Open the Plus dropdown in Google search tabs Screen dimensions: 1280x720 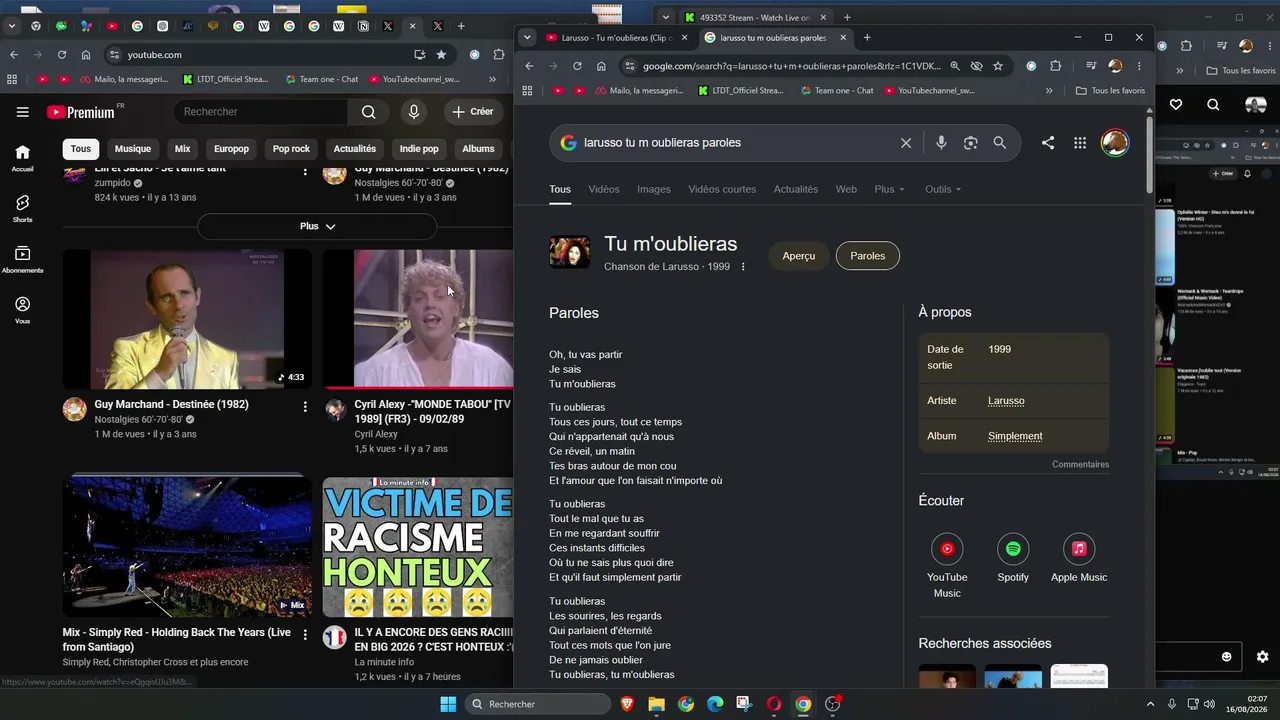coord(889,189)
